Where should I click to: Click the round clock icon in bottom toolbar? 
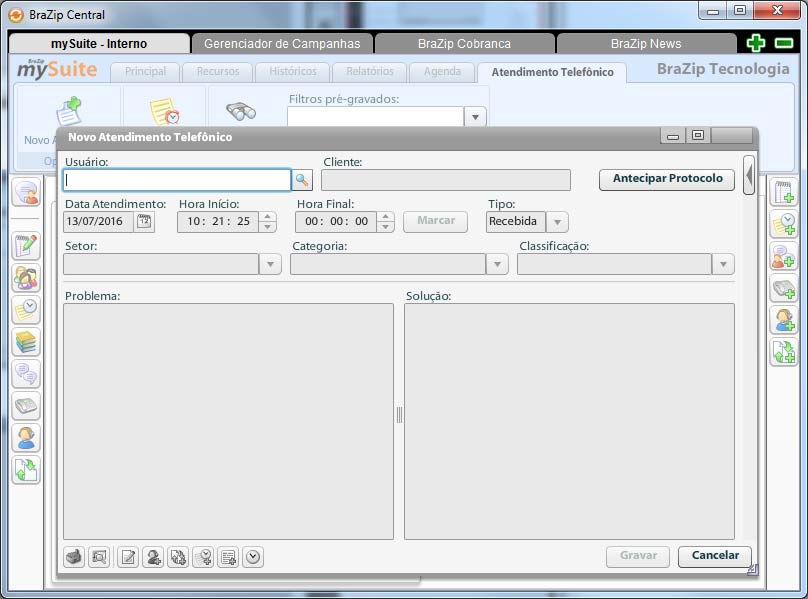253,557
